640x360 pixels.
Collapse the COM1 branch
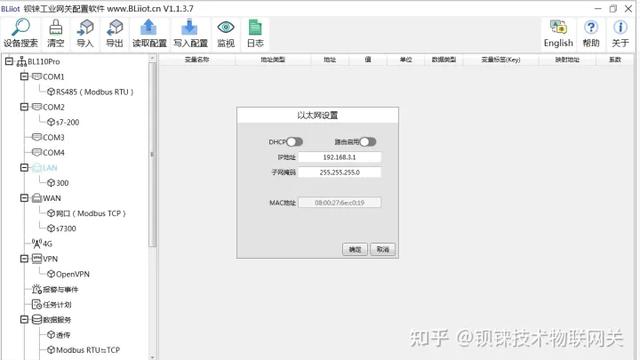point(24,77)
